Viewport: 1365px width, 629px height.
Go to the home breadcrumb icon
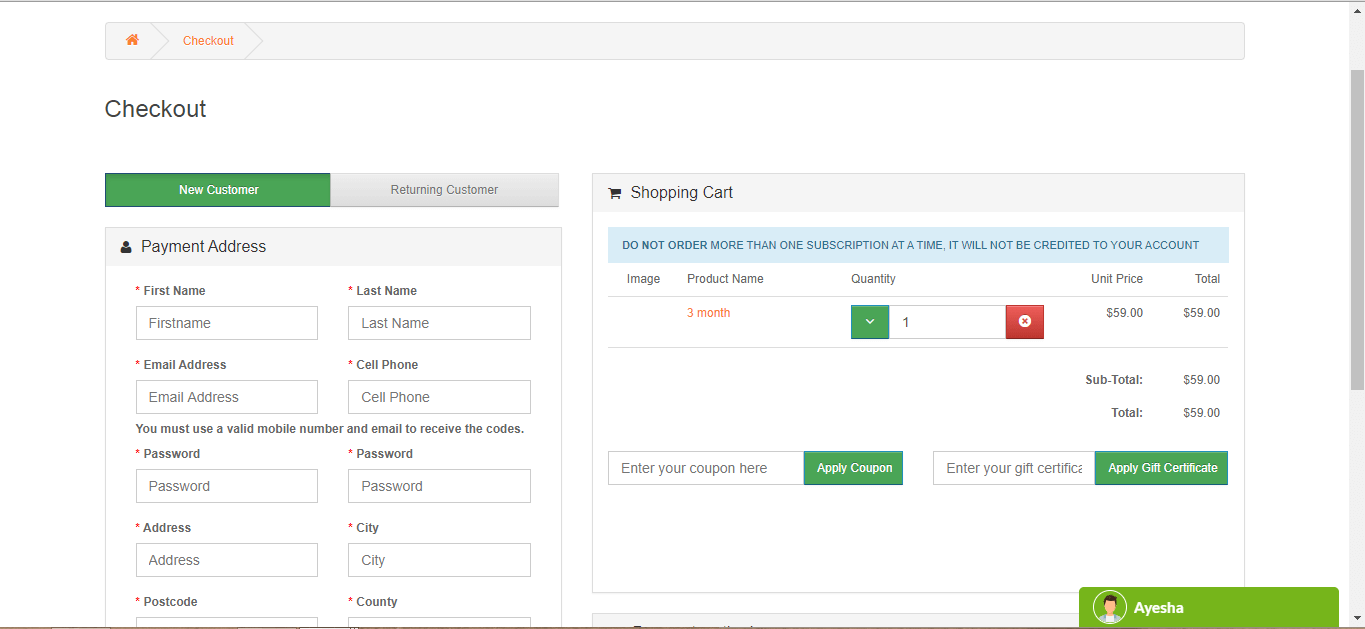(132, 40)
